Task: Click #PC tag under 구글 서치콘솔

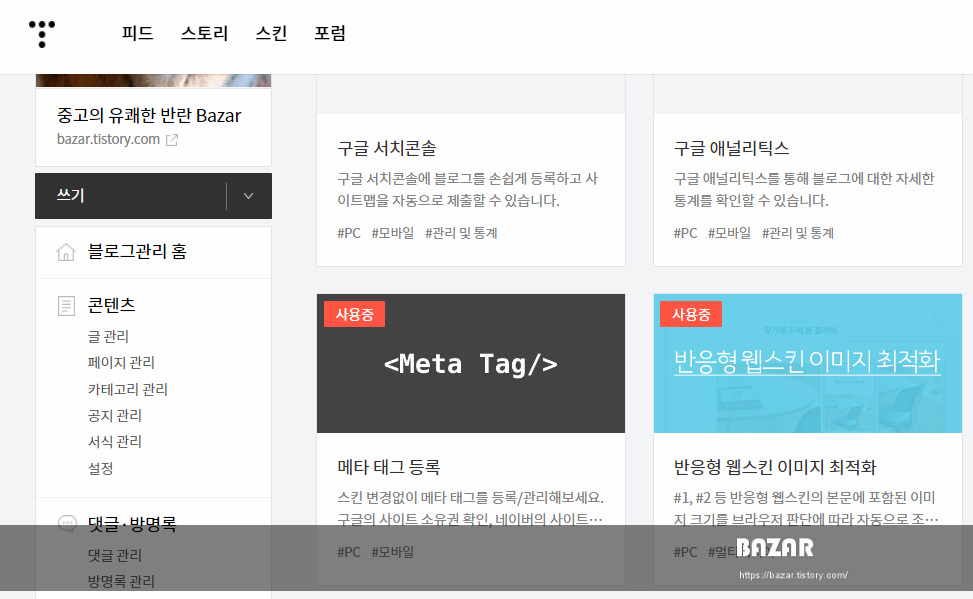Action: pos(349,233)
